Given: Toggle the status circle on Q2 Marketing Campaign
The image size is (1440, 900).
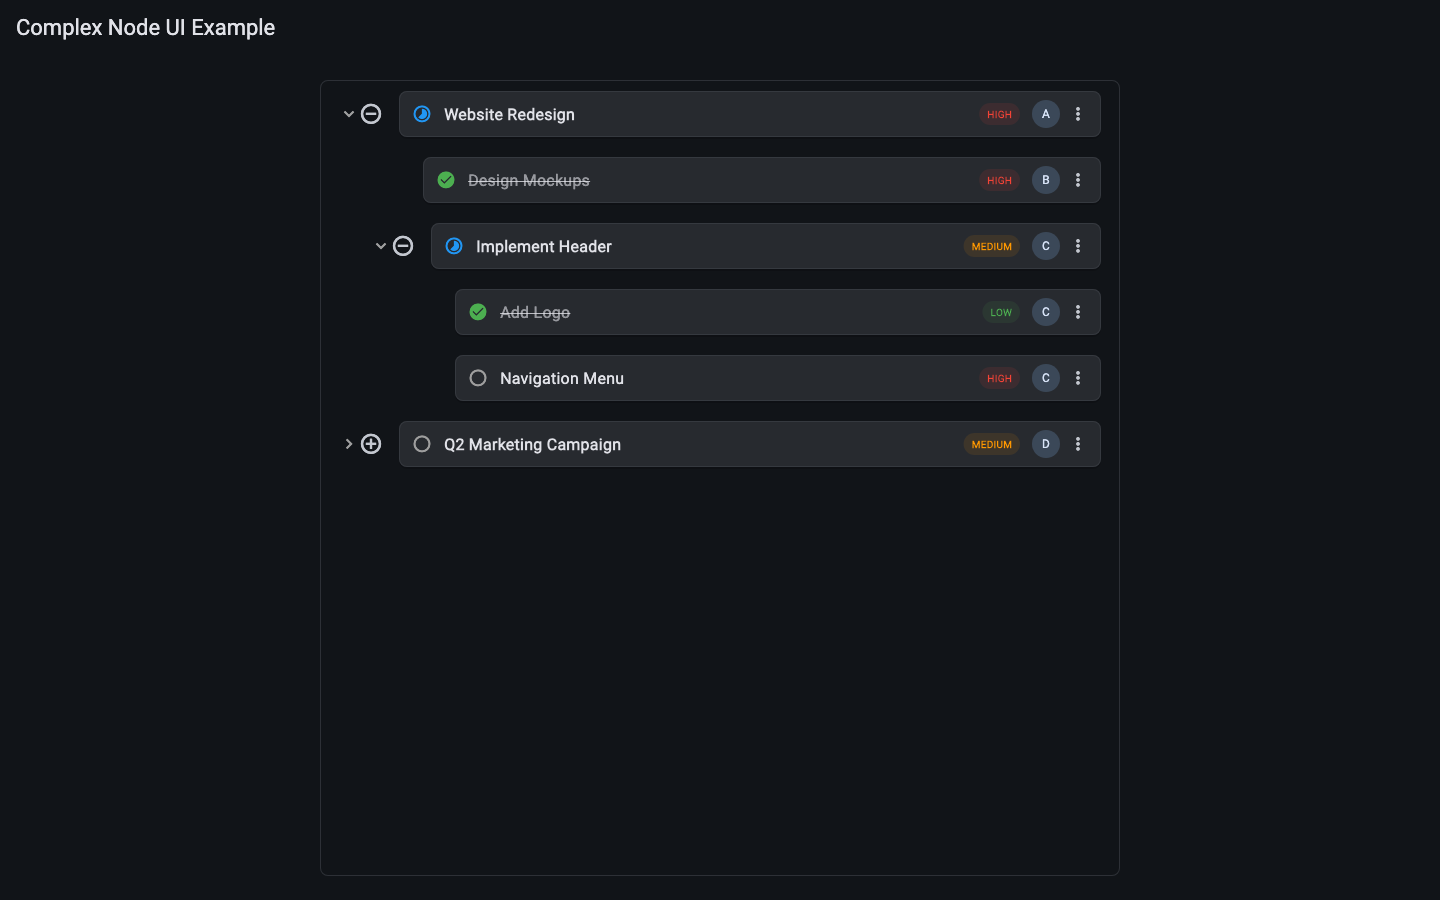Looking at the screenshot, I should click(422, 444).
